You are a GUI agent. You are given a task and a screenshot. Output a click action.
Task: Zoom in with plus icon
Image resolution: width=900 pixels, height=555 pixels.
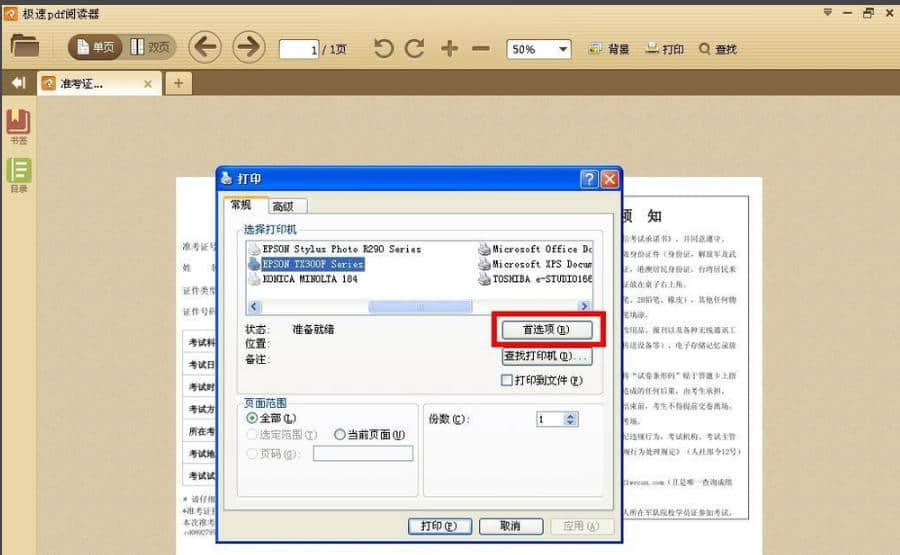pos(449,48)
